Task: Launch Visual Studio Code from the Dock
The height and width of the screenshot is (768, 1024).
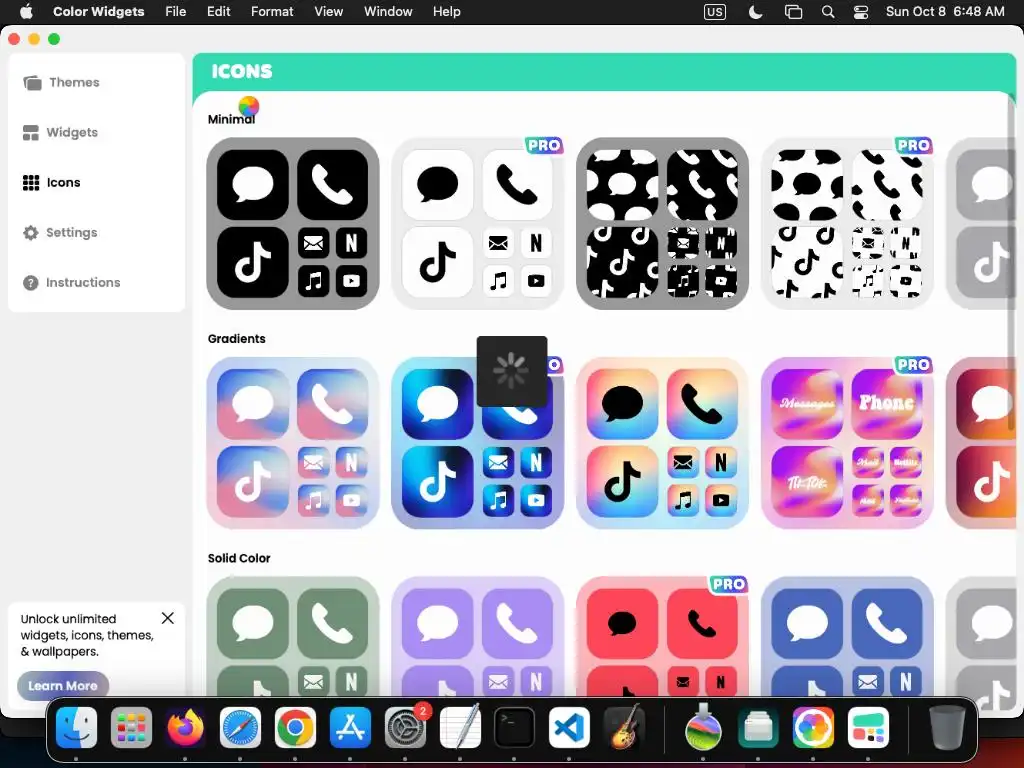Action: tap(569, 728)
